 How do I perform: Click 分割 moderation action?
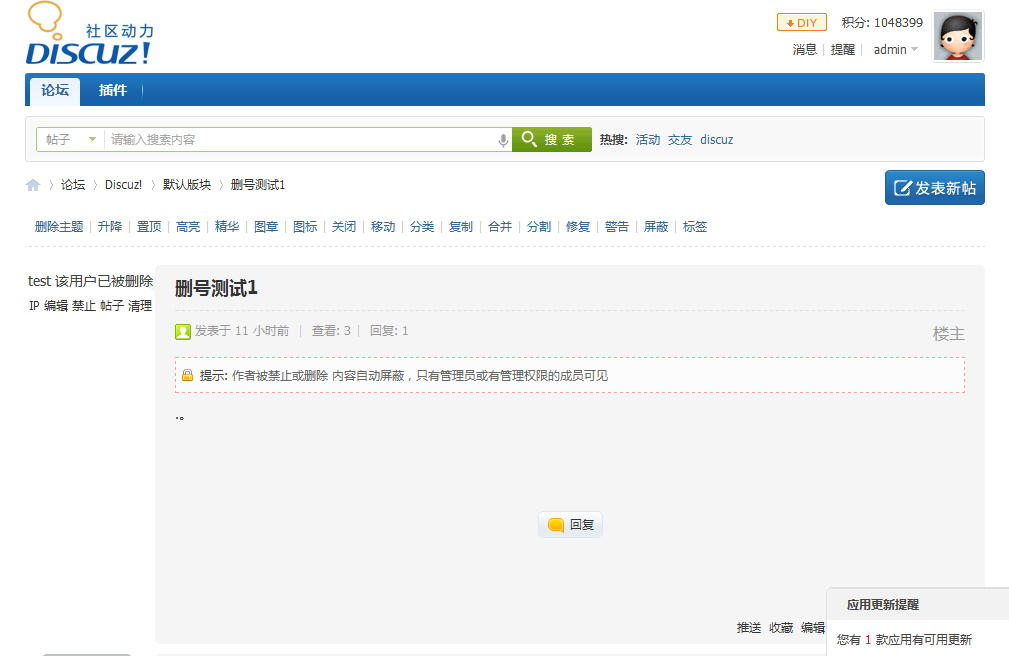click(539, 227)
